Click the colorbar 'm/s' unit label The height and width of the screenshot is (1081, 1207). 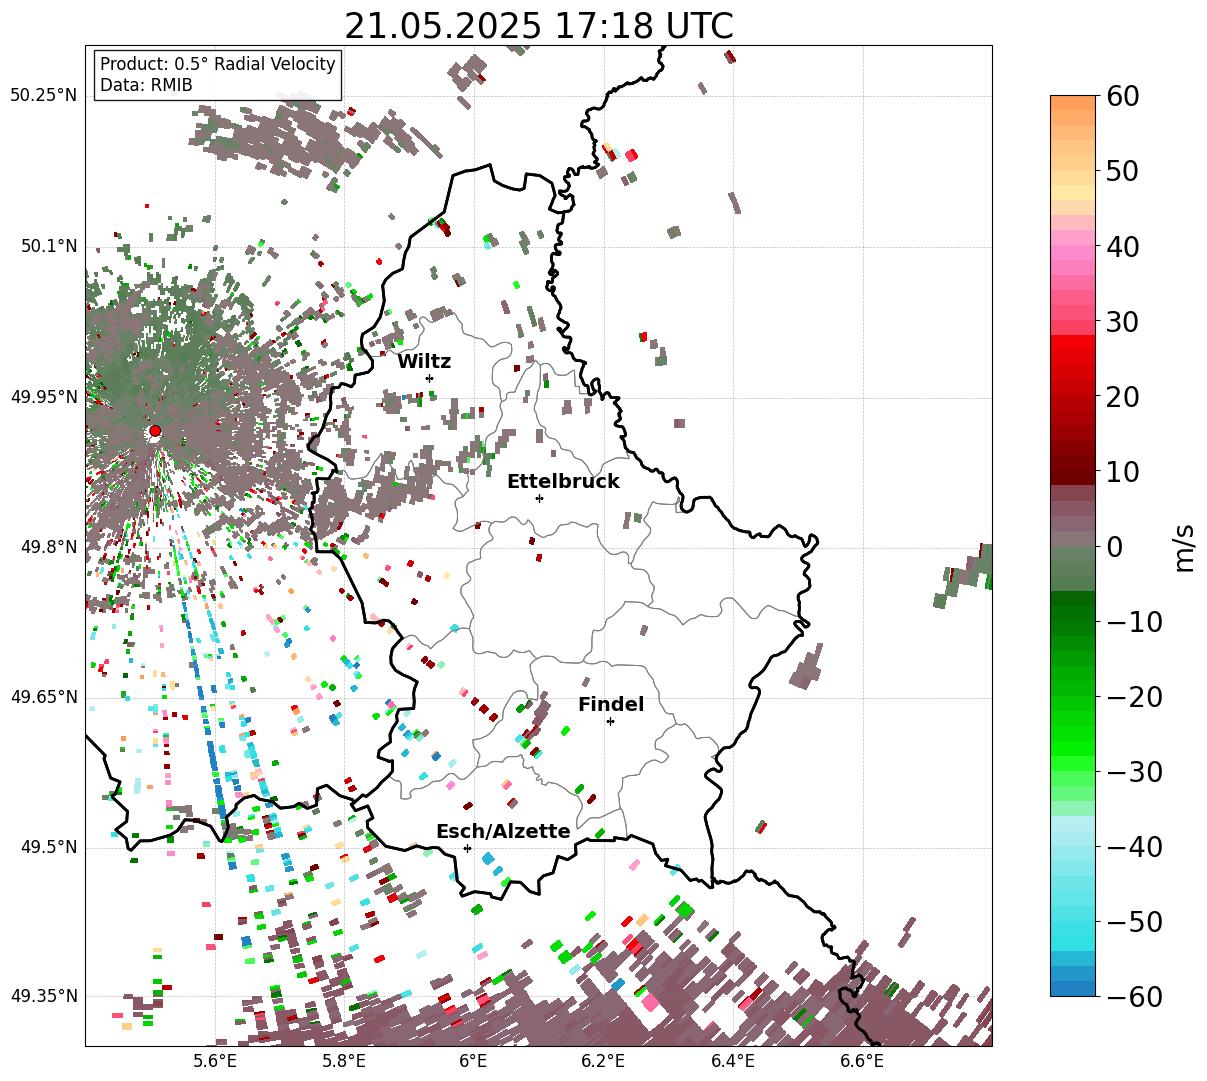coord(1184,546)
